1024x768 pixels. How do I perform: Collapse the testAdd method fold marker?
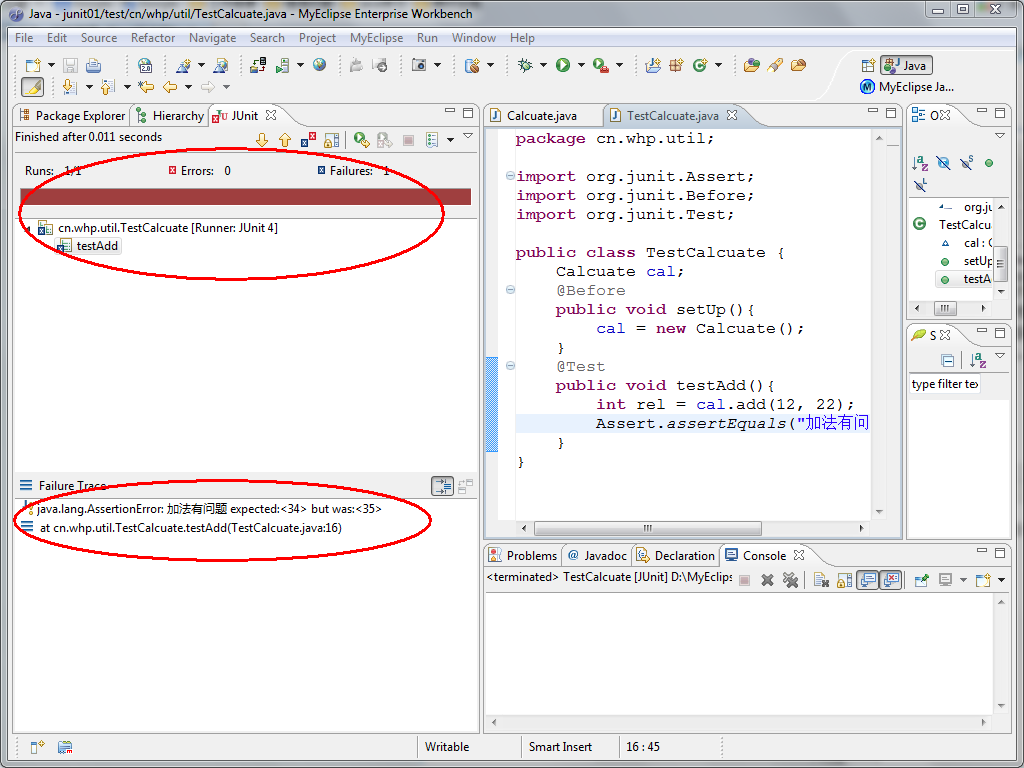510,366
